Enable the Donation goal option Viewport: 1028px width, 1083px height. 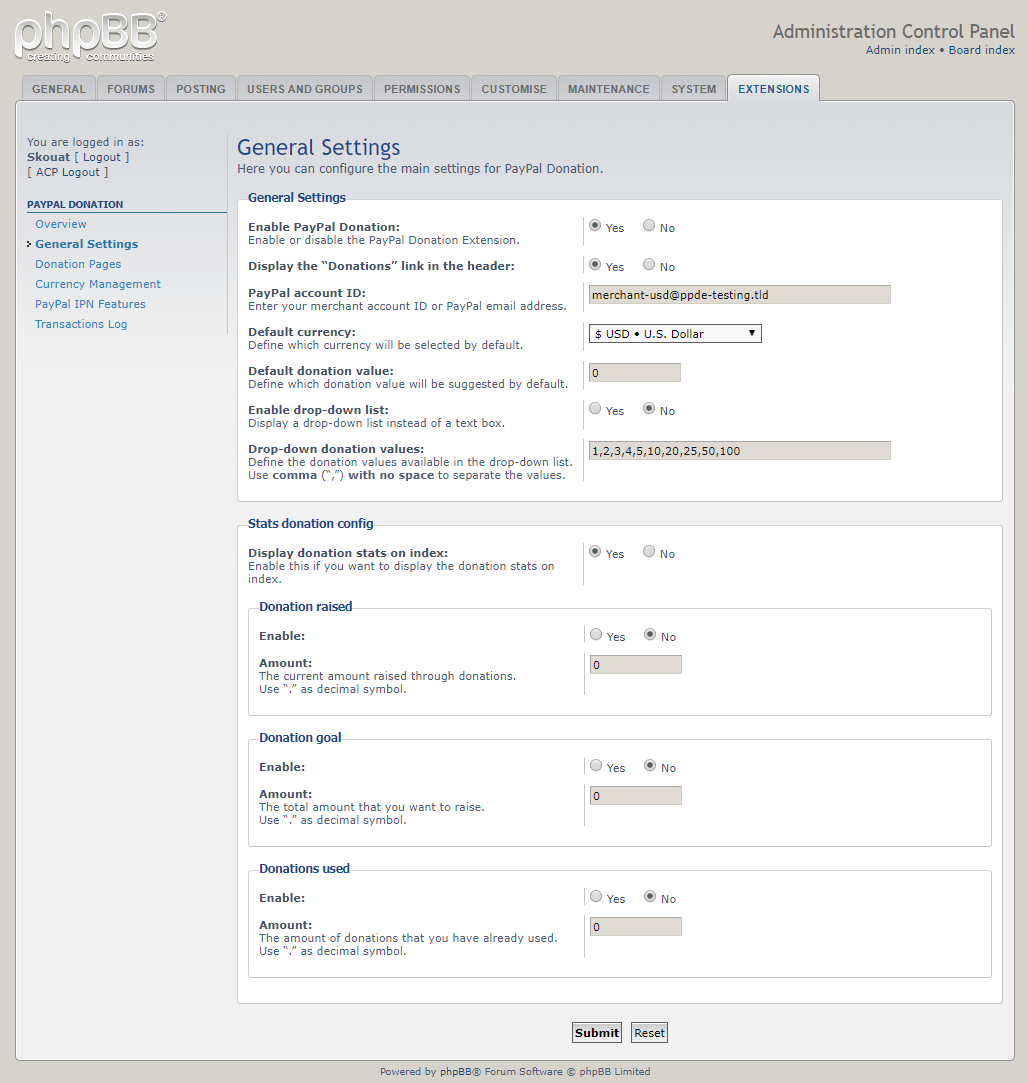click(595, 765)
